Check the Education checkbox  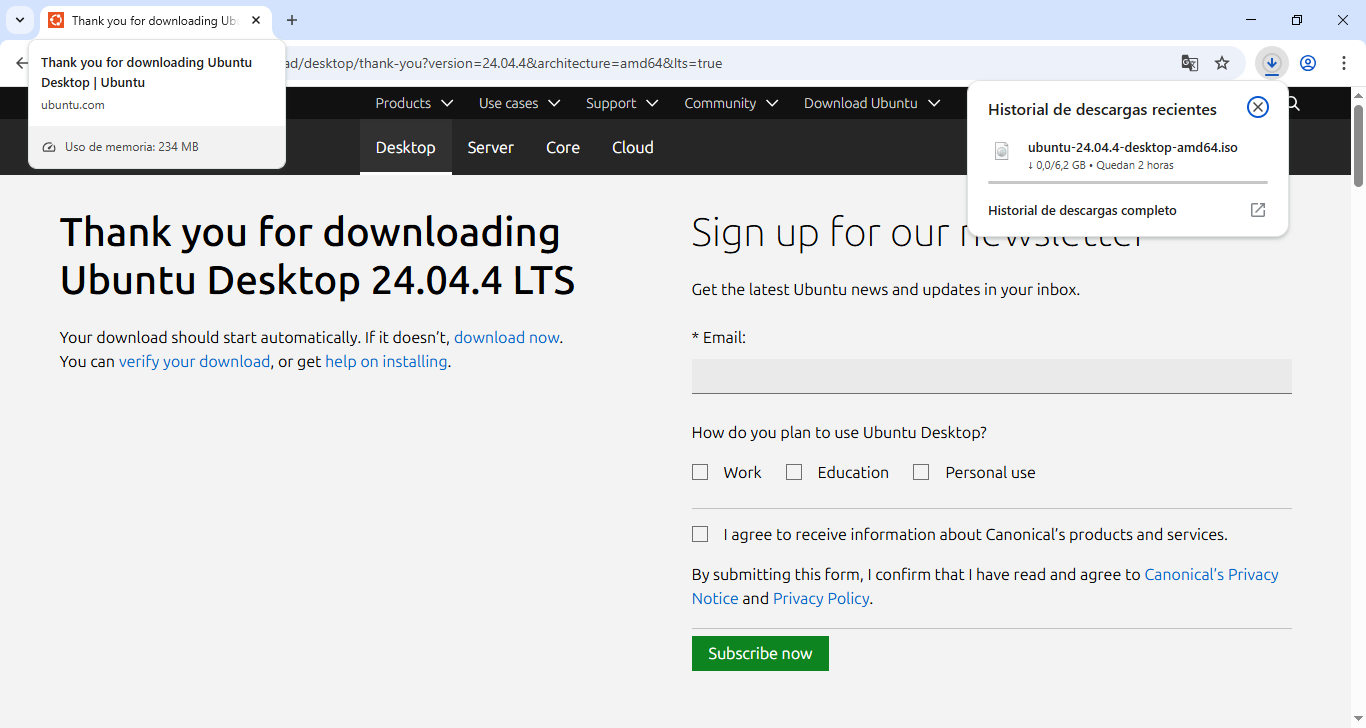794,472
